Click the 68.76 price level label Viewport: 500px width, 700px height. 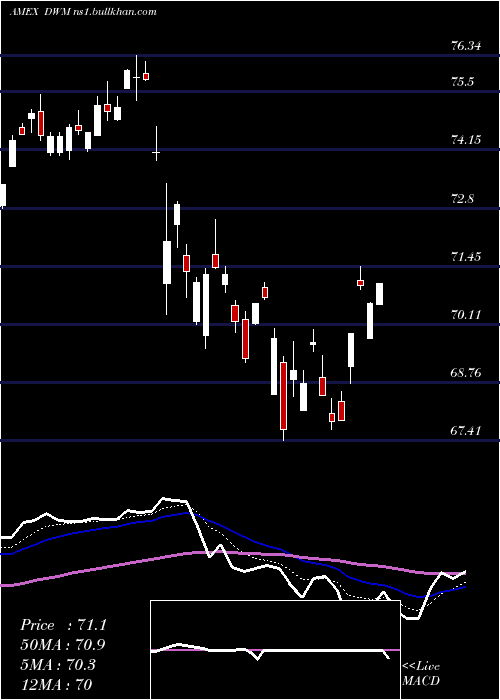pyautogui.click(x=467, y=373)
